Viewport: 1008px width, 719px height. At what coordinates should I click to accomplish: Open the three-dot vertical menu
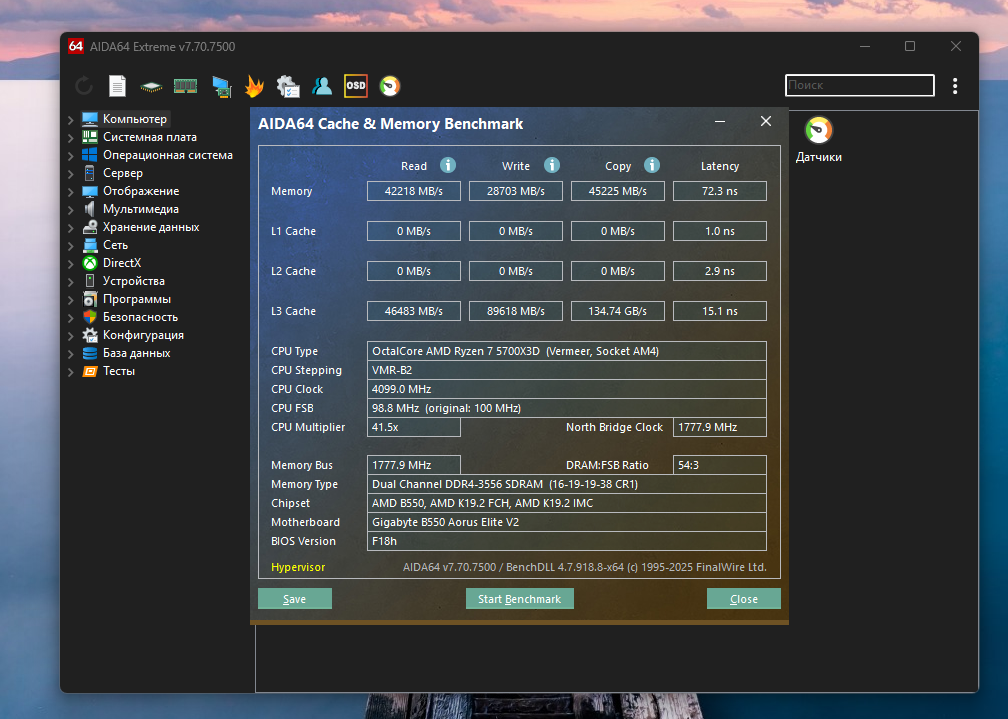click(x=955, y=86)
